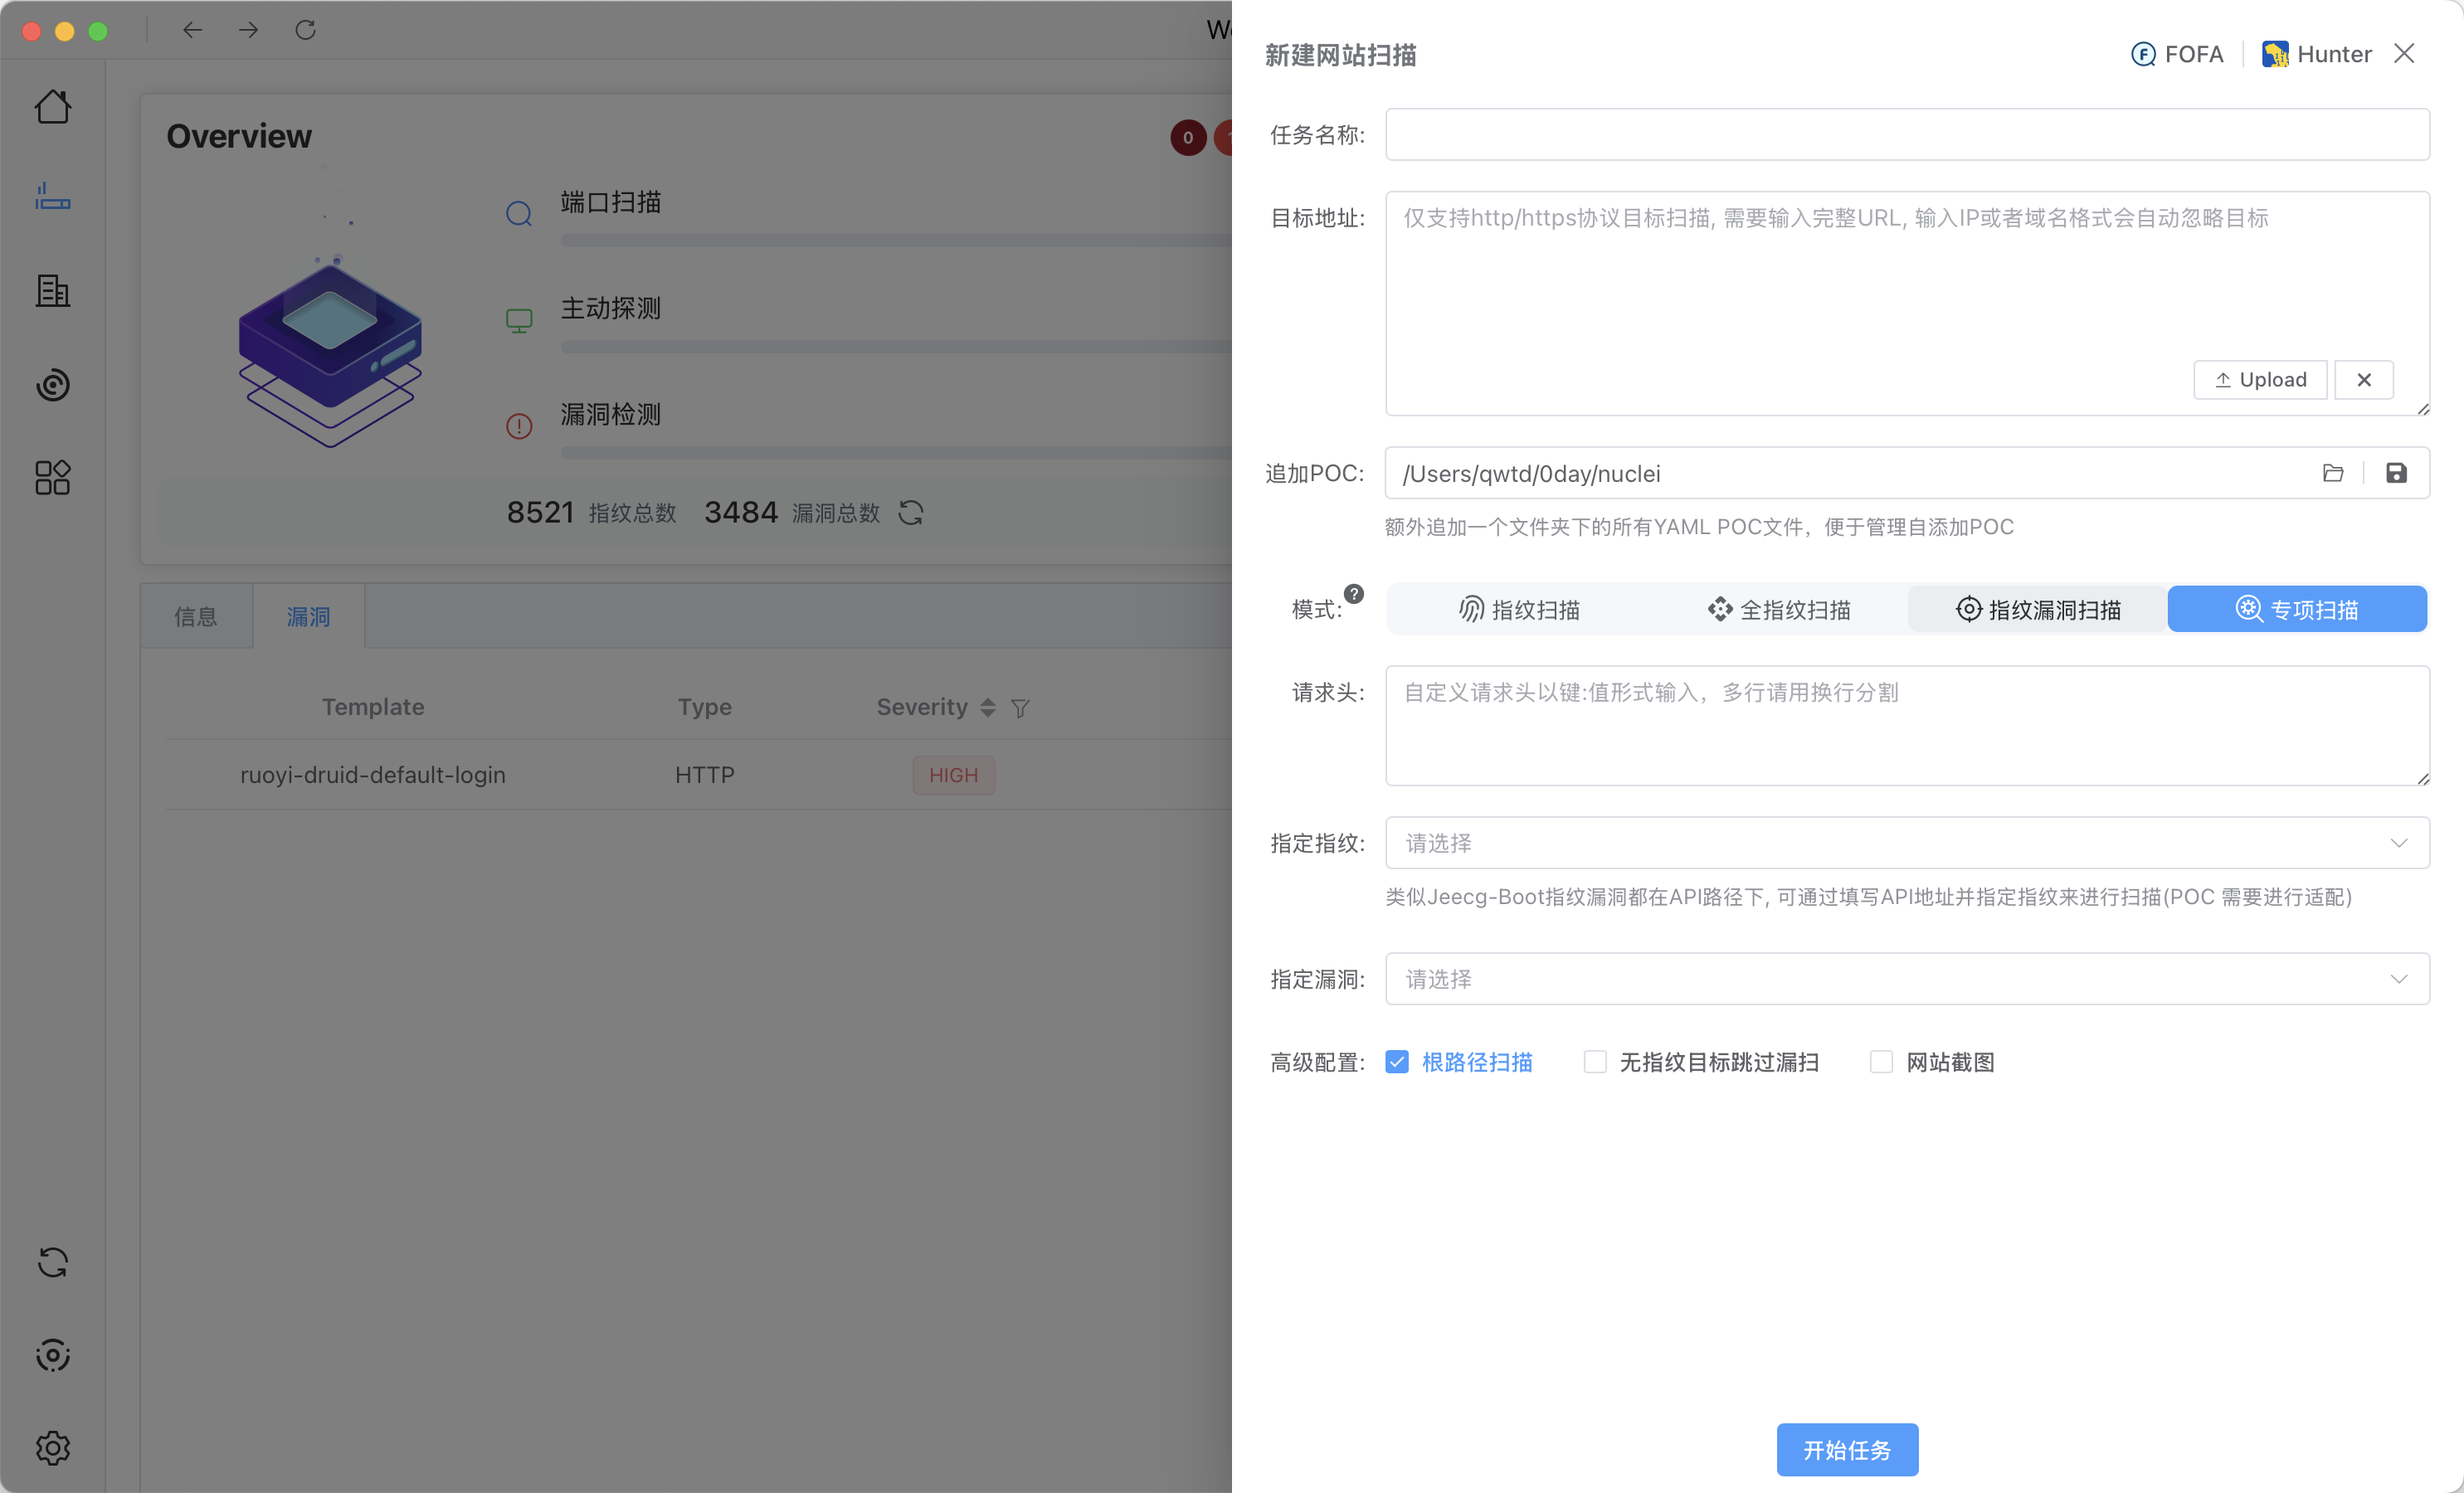Viewport: 2464px width, 1493px height.
Task: Enable 无指纹目标跳过漏扫 checkbox
Action: [x=1595, y=1062]
